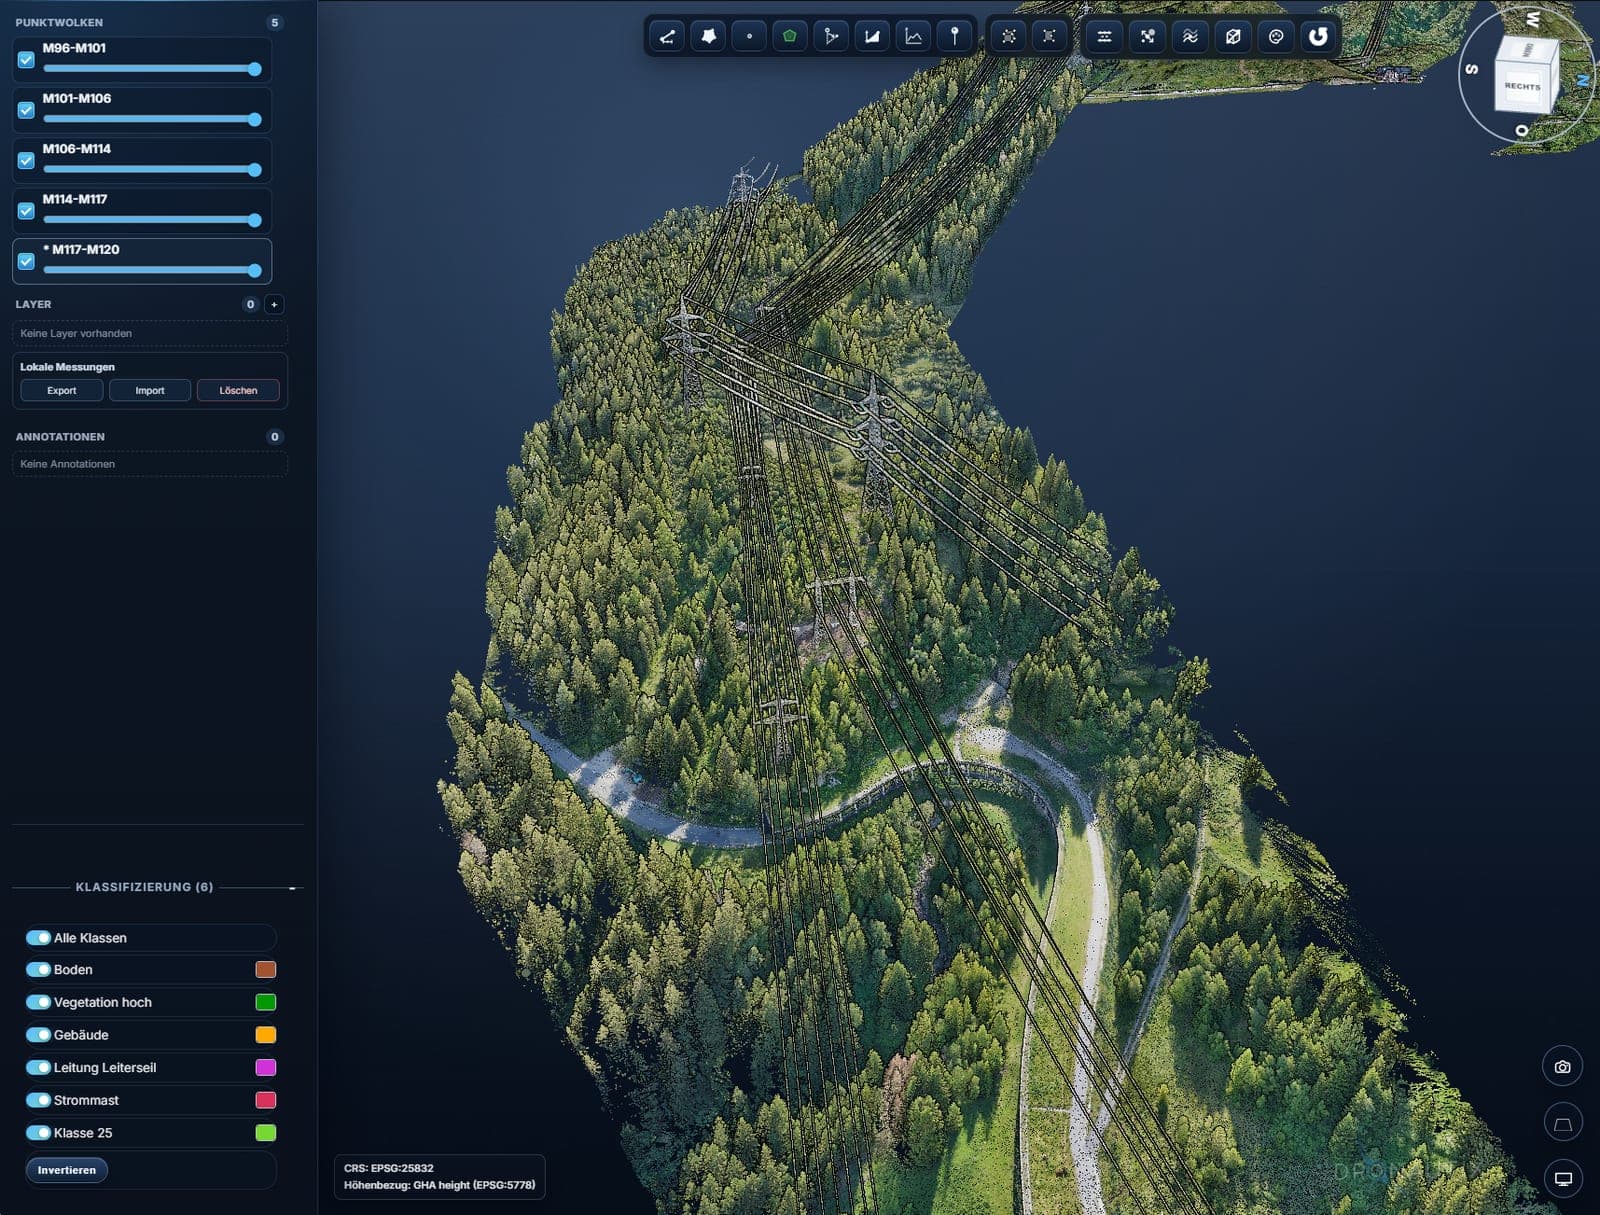Select the pin annotation tool

(x=954, y=37)
